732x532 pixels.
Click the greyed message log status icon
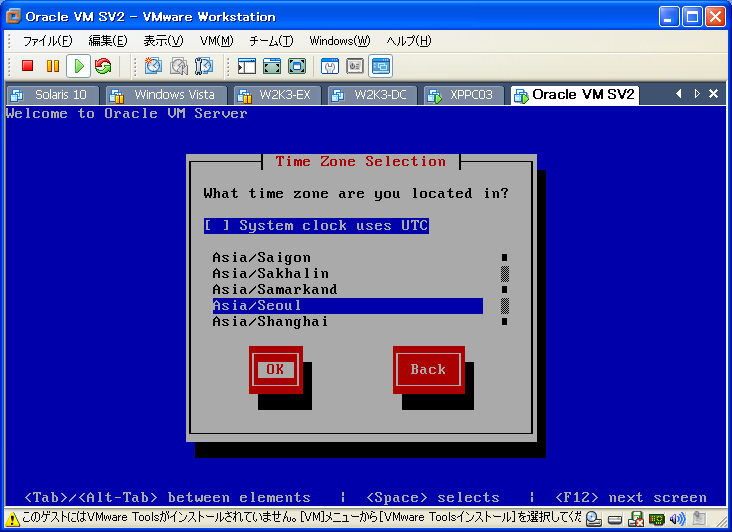pyautogui.click(x=699, y=518)
